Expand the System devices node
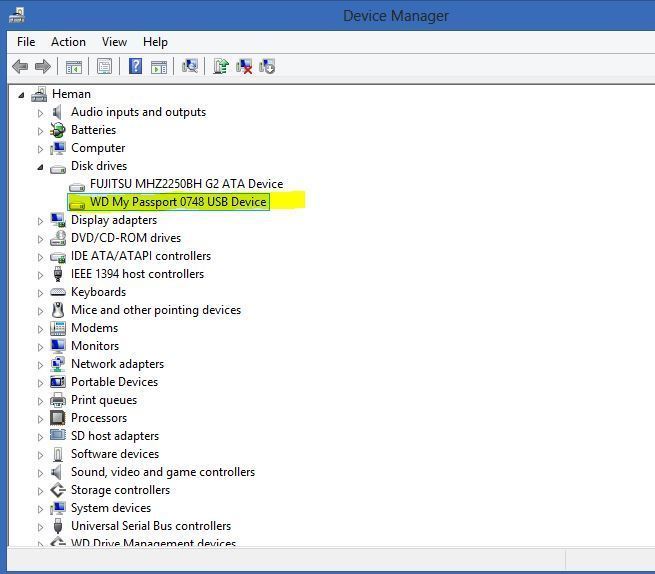The width and height of the screenshot is (655, 574). pos(40,509)
